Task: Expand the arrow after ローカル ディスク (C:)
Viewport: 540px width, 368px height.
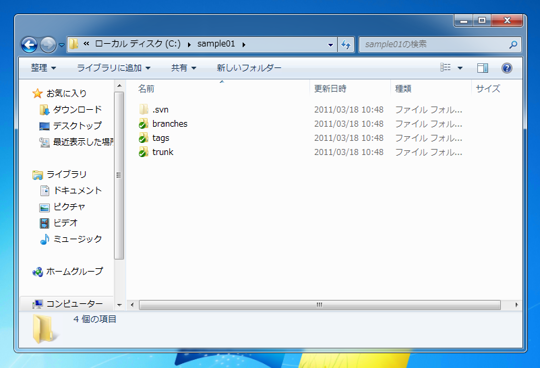Action: point(189,44)
